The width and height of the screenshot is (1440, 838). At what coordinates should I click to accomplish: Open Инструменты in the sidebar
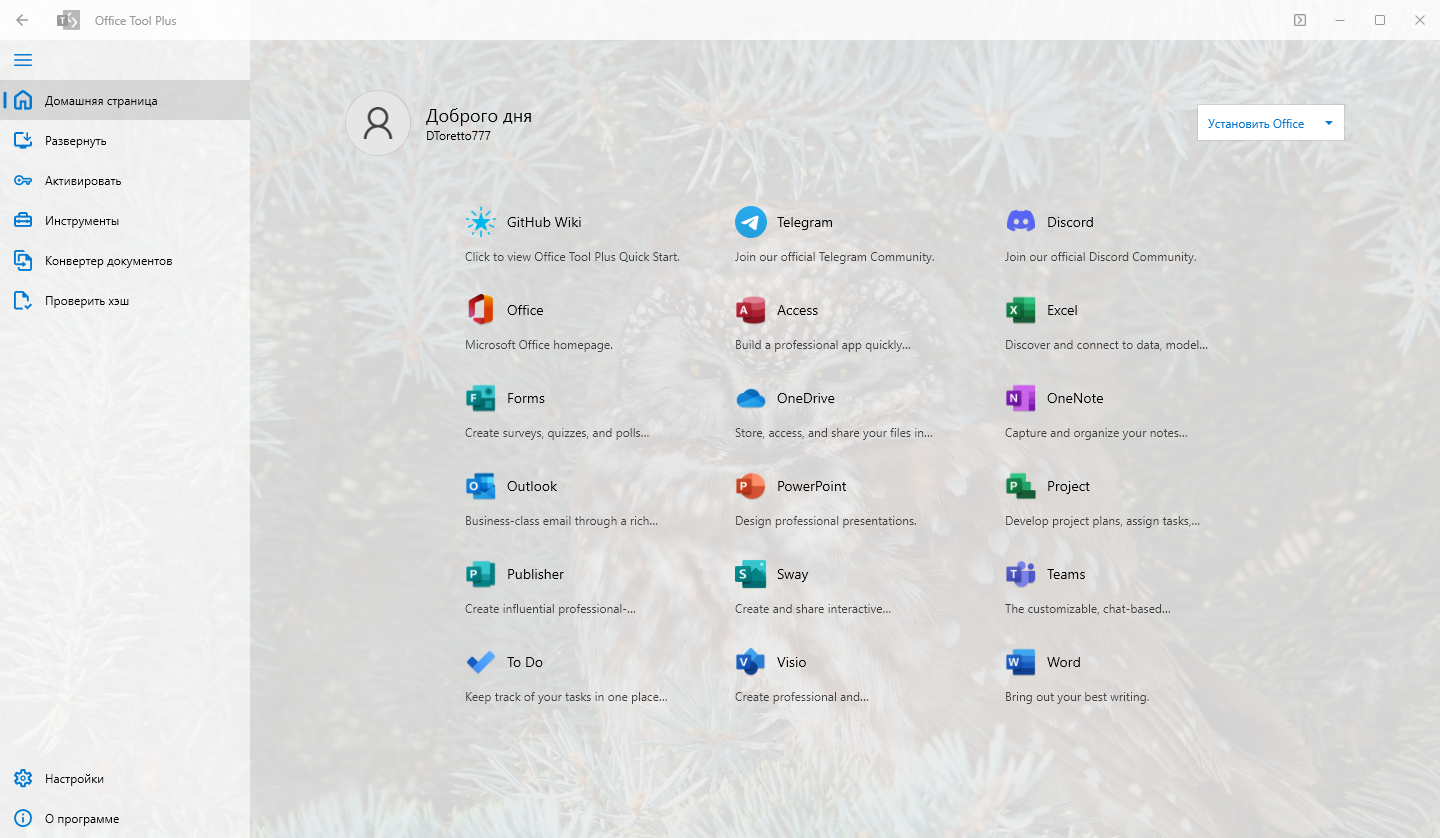(x=125, y=220)
